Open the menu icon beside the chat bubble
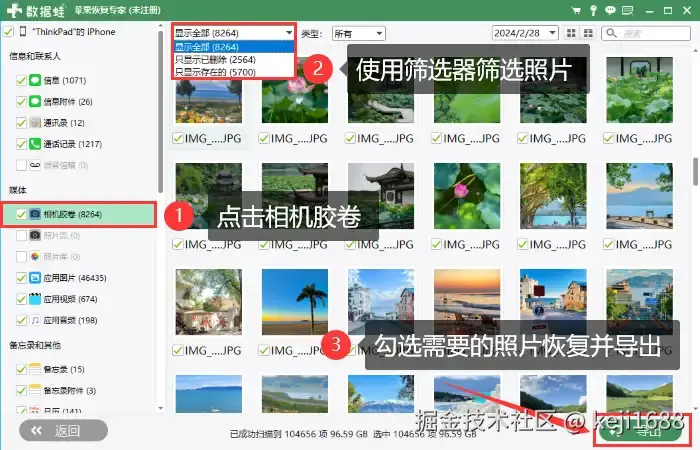This screenshot has width=700, height=450. (628, 10)
